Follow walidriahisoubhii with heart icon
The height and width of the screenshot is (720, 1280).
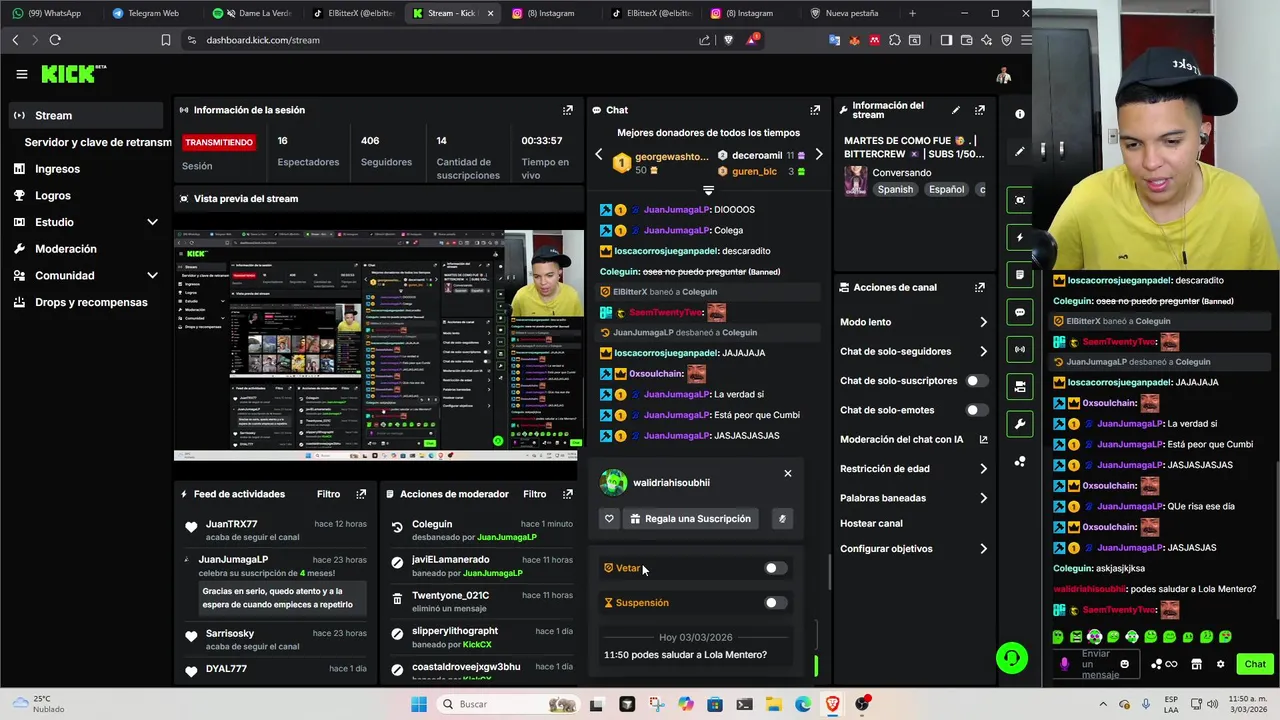tap(609, 519)
